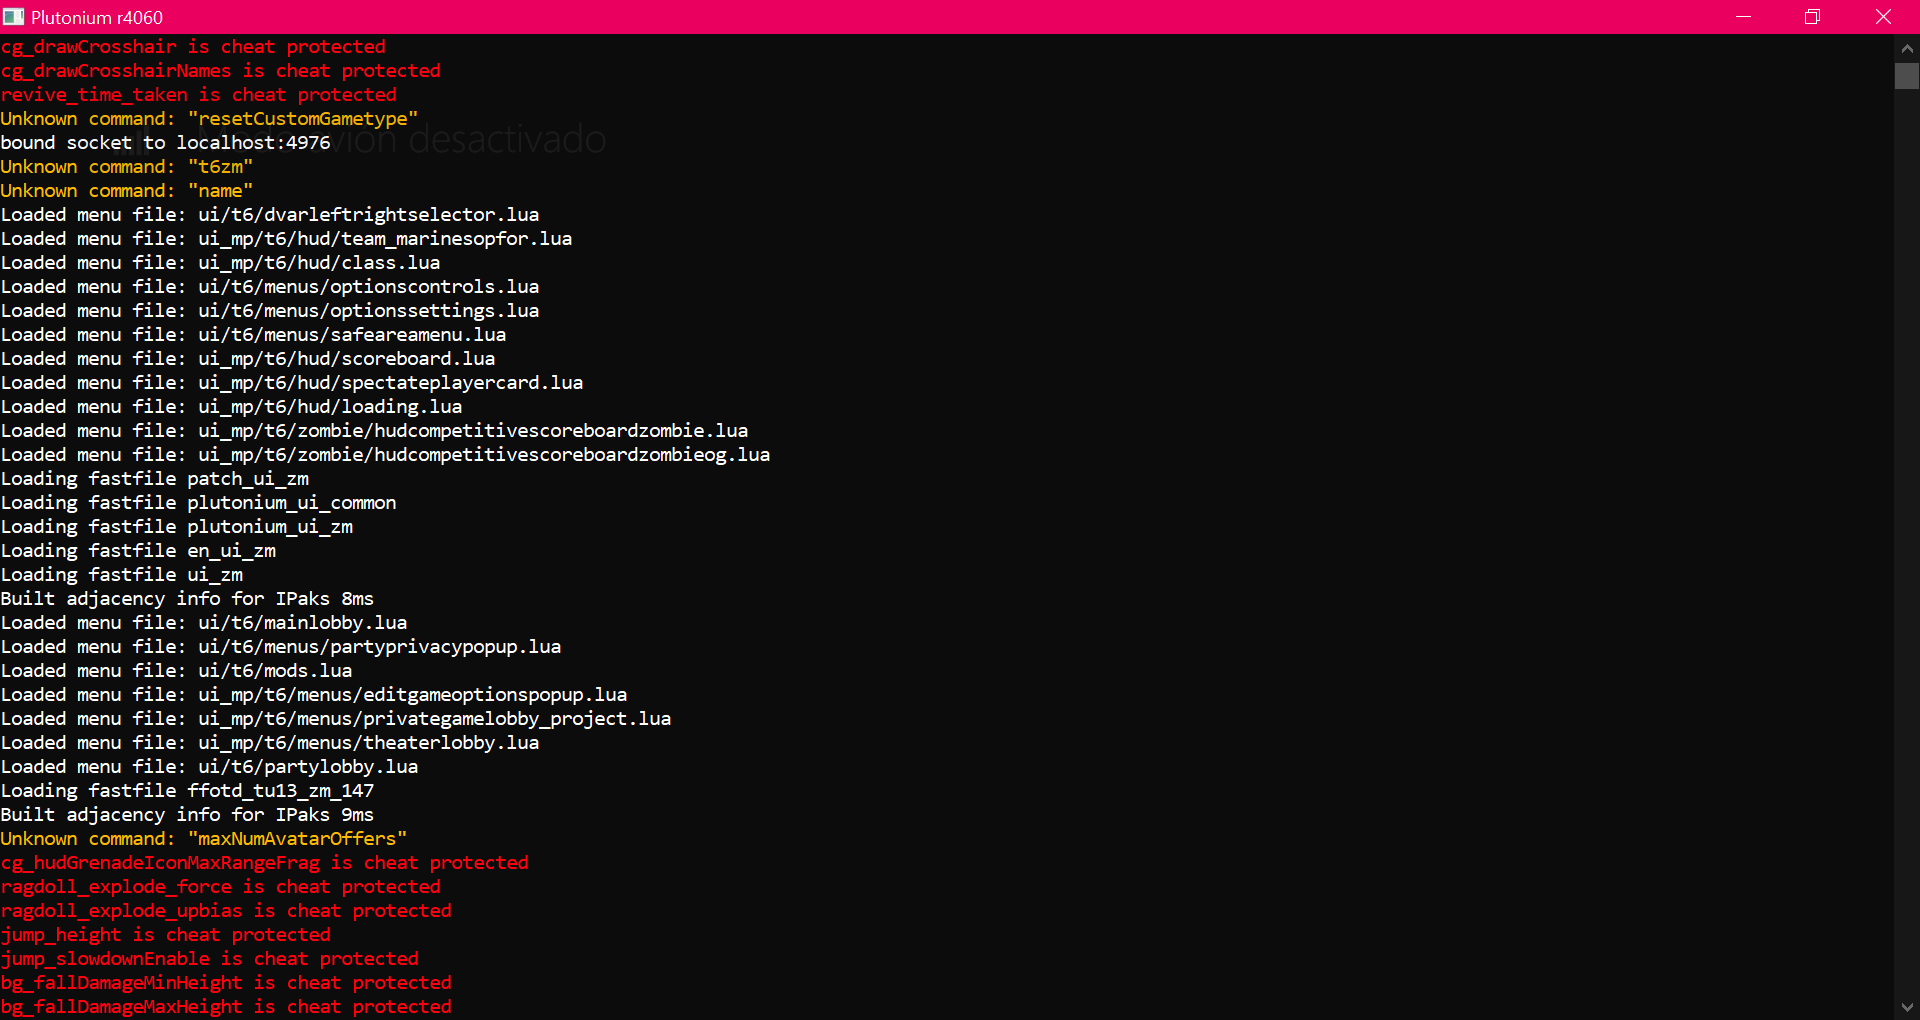Click the scrollbar up arrow
Viewport: 1920px width, 1020px height.
tap(1907, 47)
